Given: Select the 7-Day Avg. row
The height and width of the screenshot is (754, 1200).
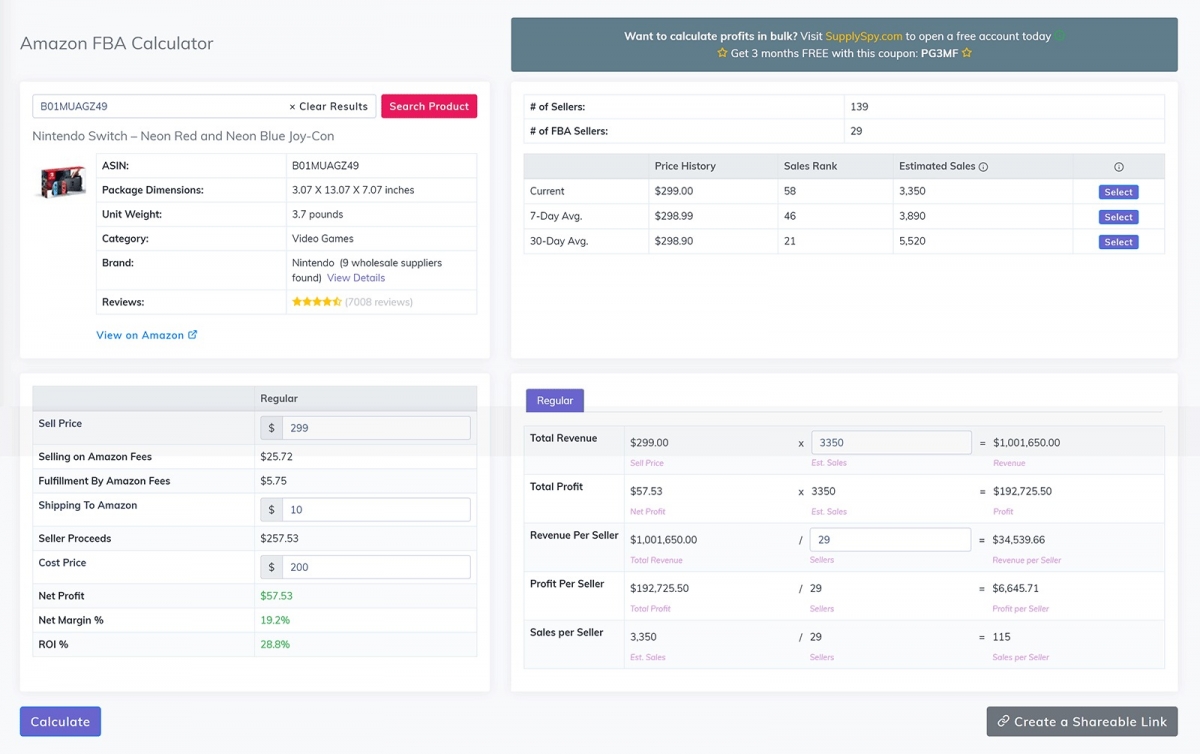Looking at the screenshot, I should [x=1118, y=217].
